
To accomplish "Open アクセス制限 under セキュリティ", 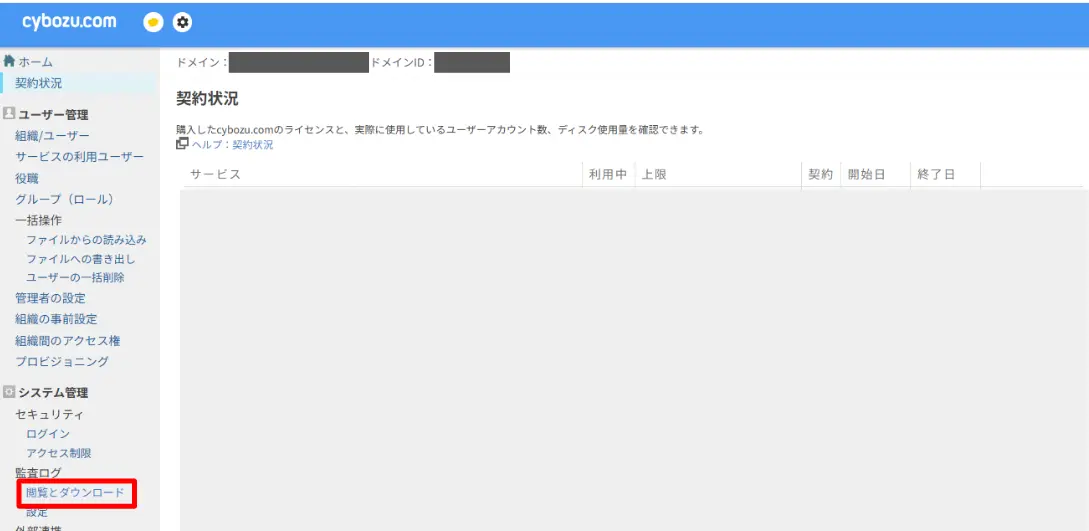I will (59, 453).
